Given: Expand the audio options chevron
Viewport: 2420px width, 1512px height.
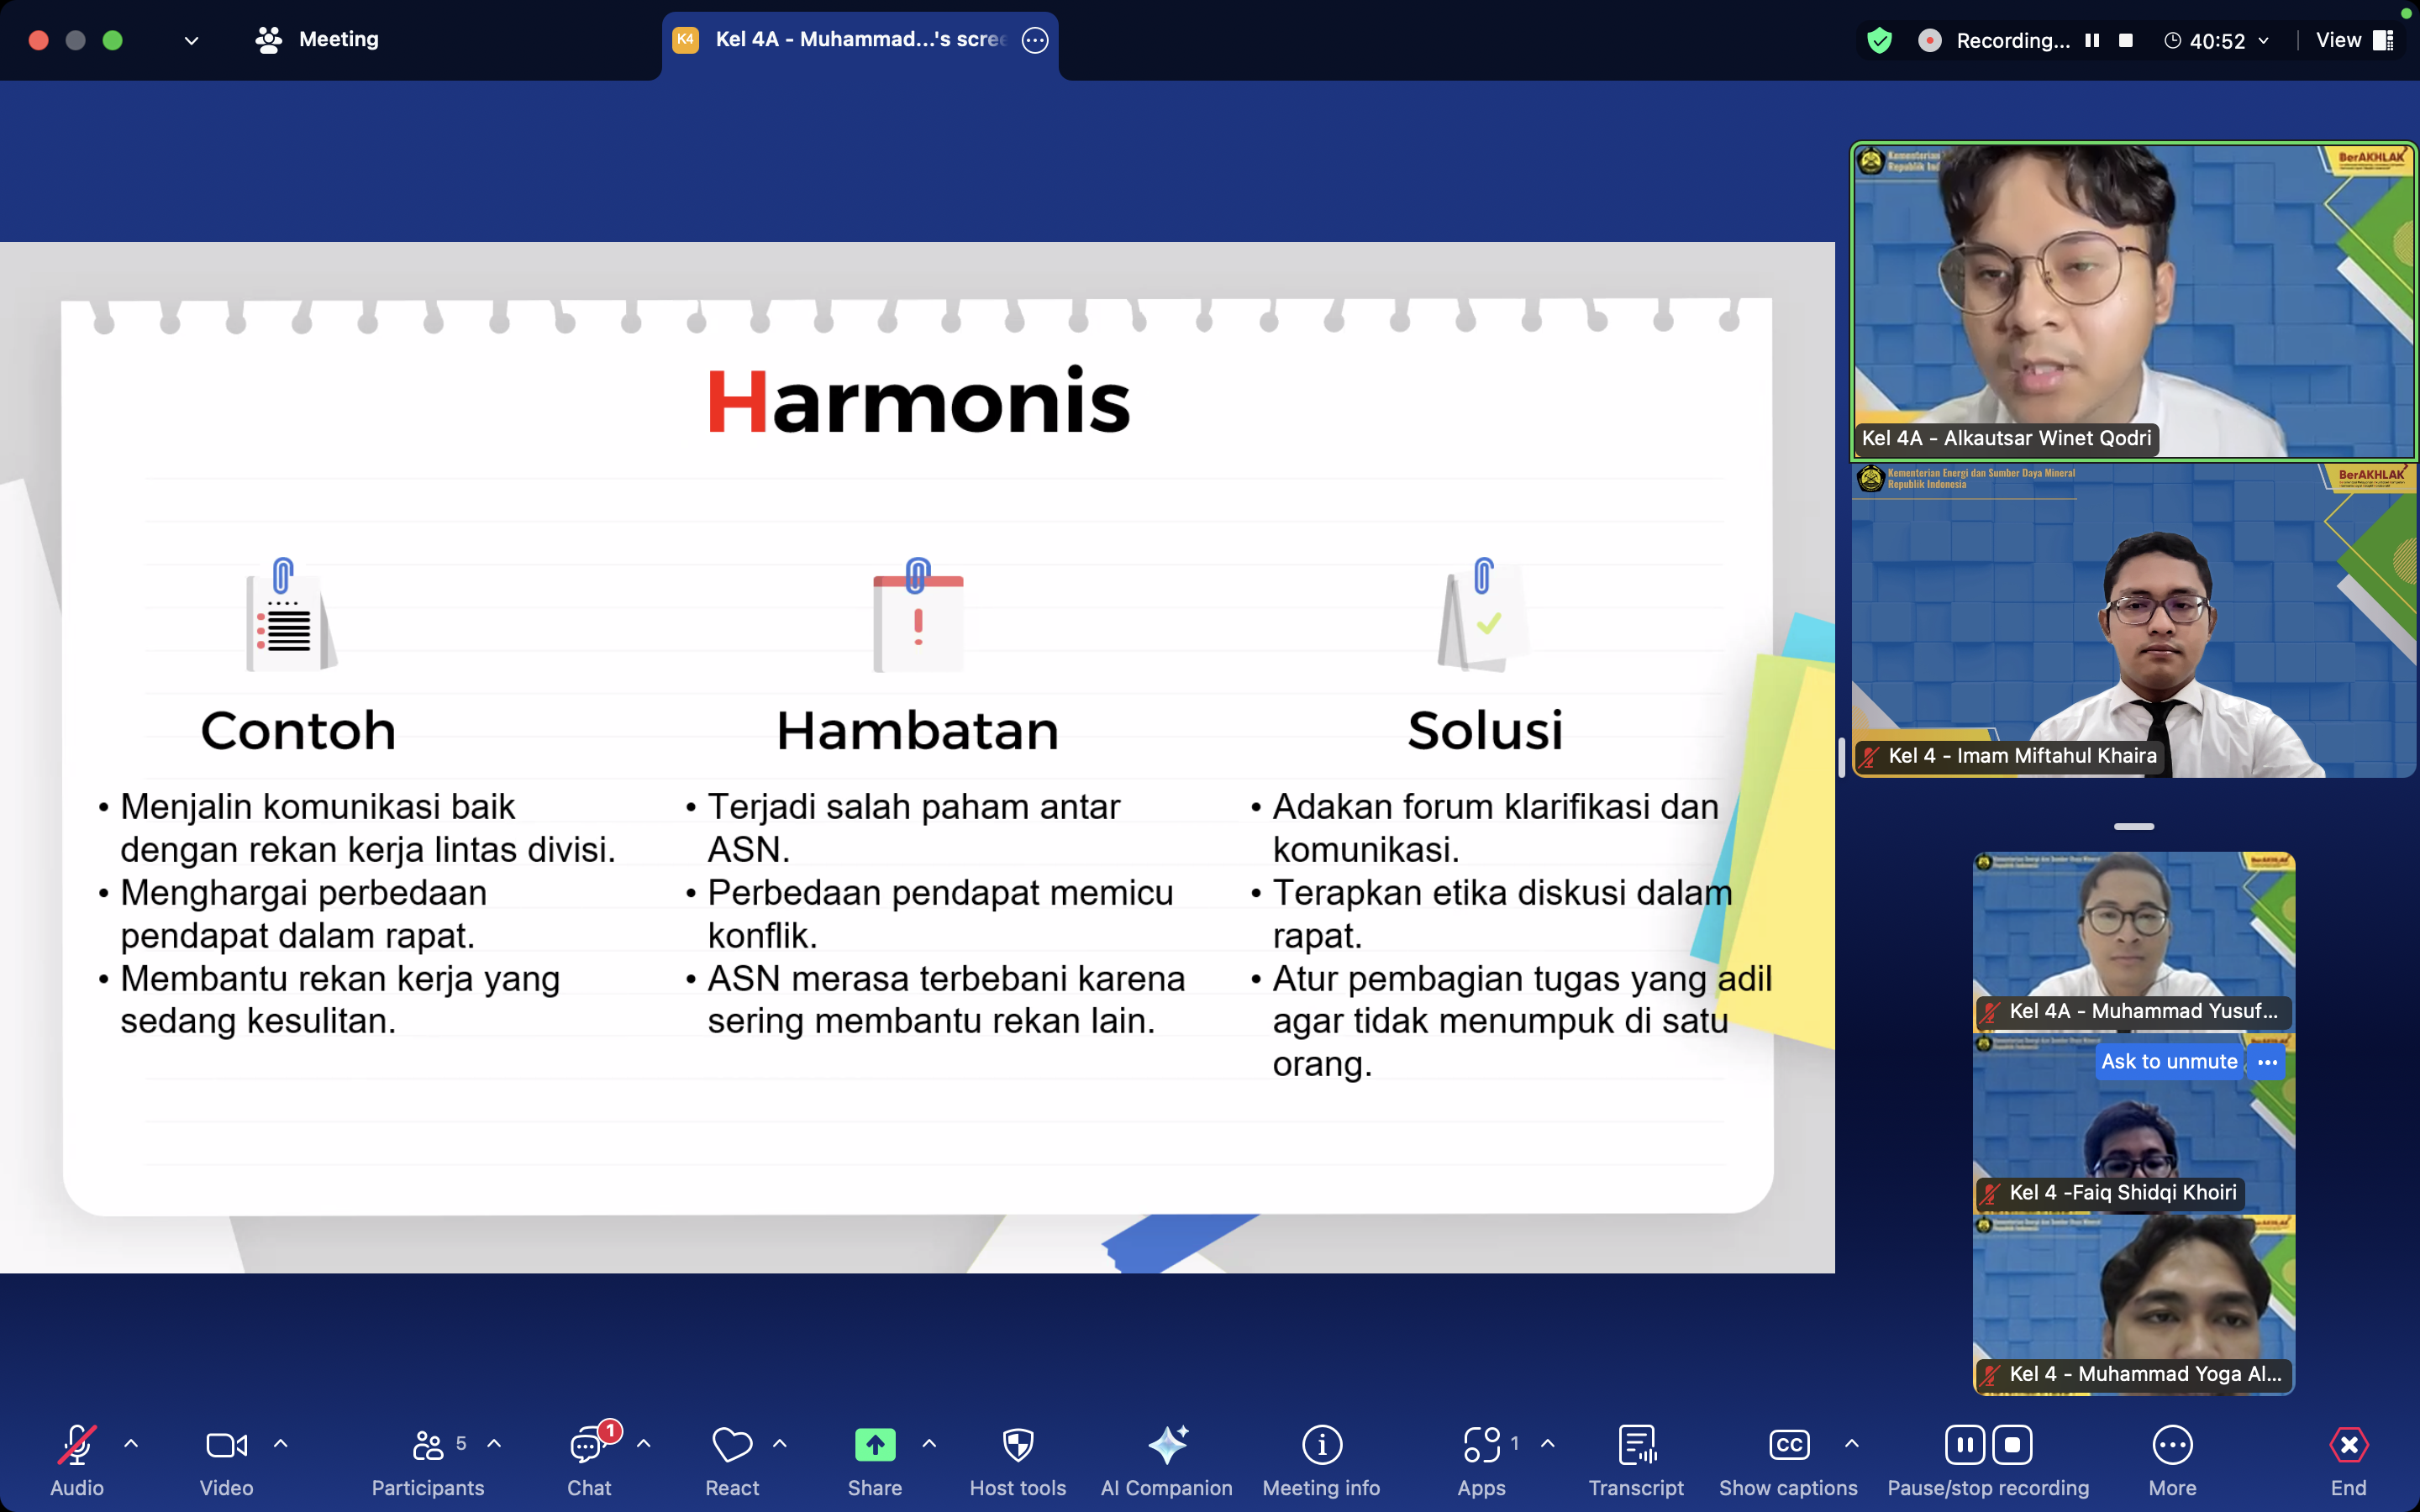Looking at the screenshot, I should pos(131,1443).
